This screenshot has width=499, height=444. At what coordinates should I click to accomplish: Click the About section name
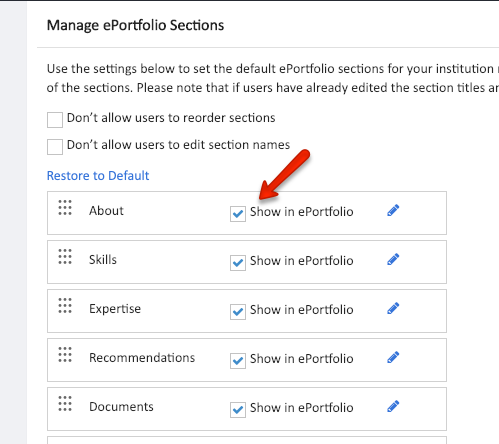pyautogui.click(x=106, y=211)
